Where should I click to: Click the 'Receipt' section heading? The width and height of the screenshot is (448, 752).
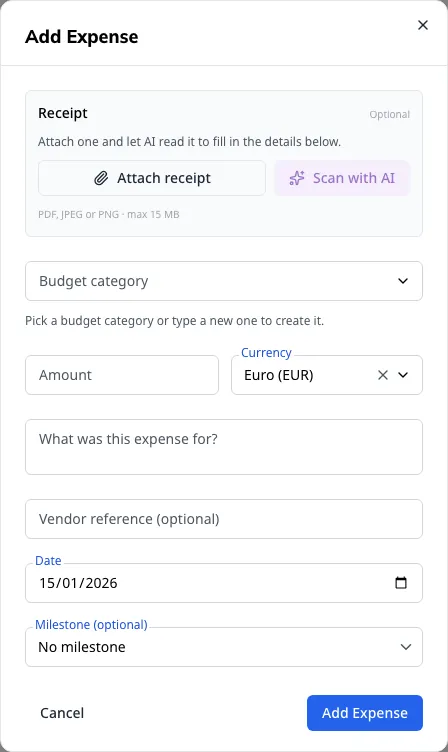(63, 113)
